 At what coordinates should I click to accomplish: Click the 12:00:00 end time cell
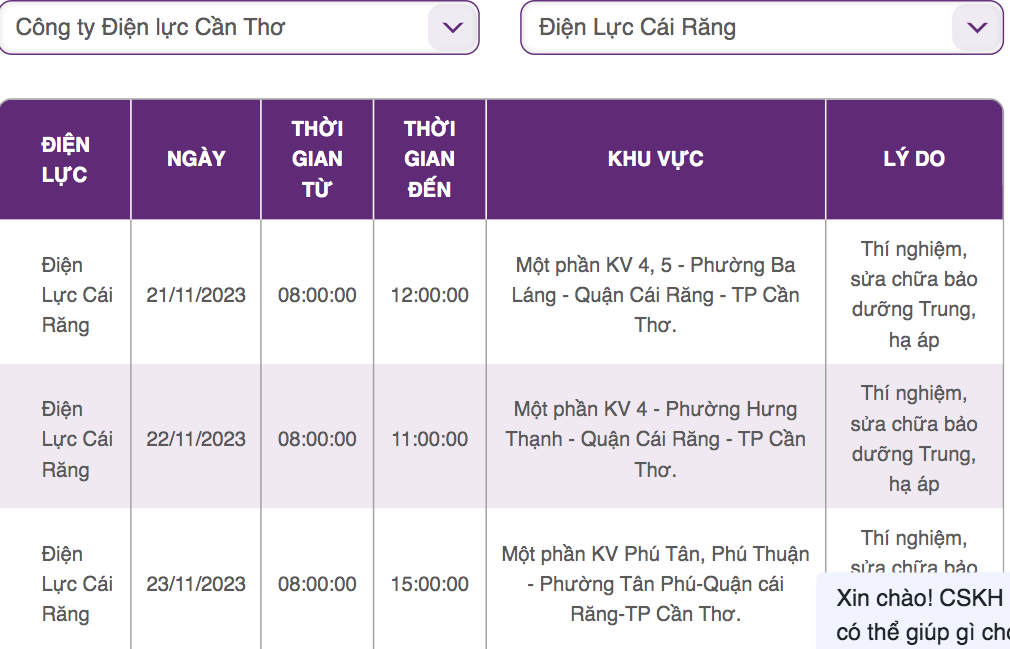430,295
